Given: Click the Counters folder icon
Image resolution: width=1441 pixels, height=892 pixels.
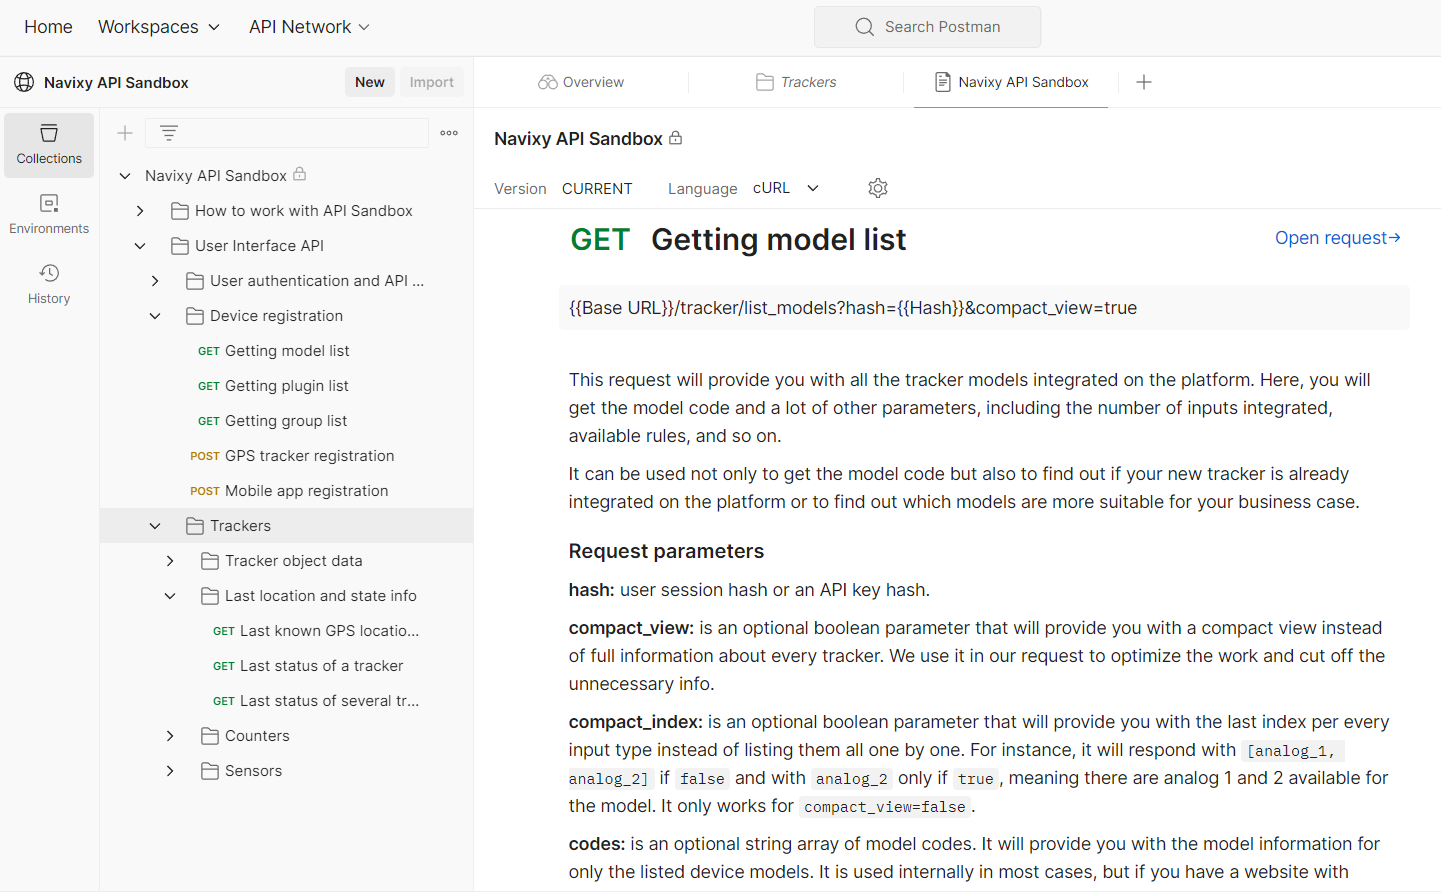Looking at the screenshot, I should pos(210,736).
